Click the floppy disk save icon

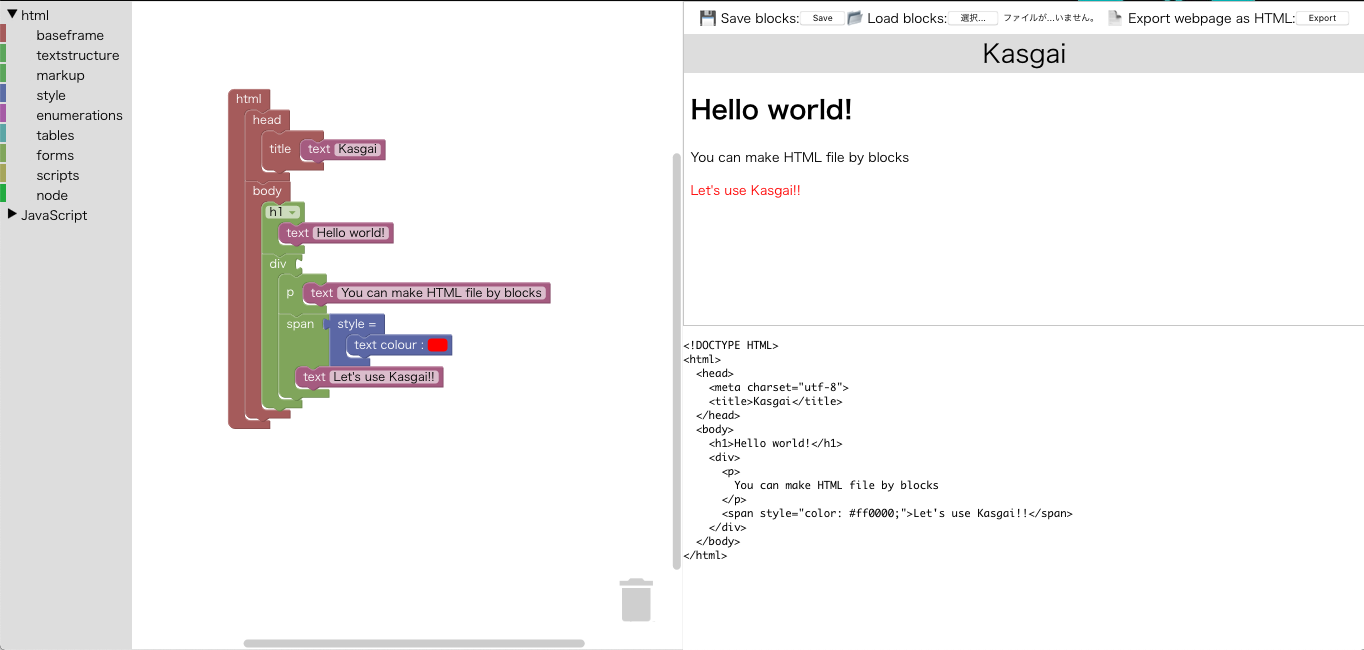(x=708, y=18)
